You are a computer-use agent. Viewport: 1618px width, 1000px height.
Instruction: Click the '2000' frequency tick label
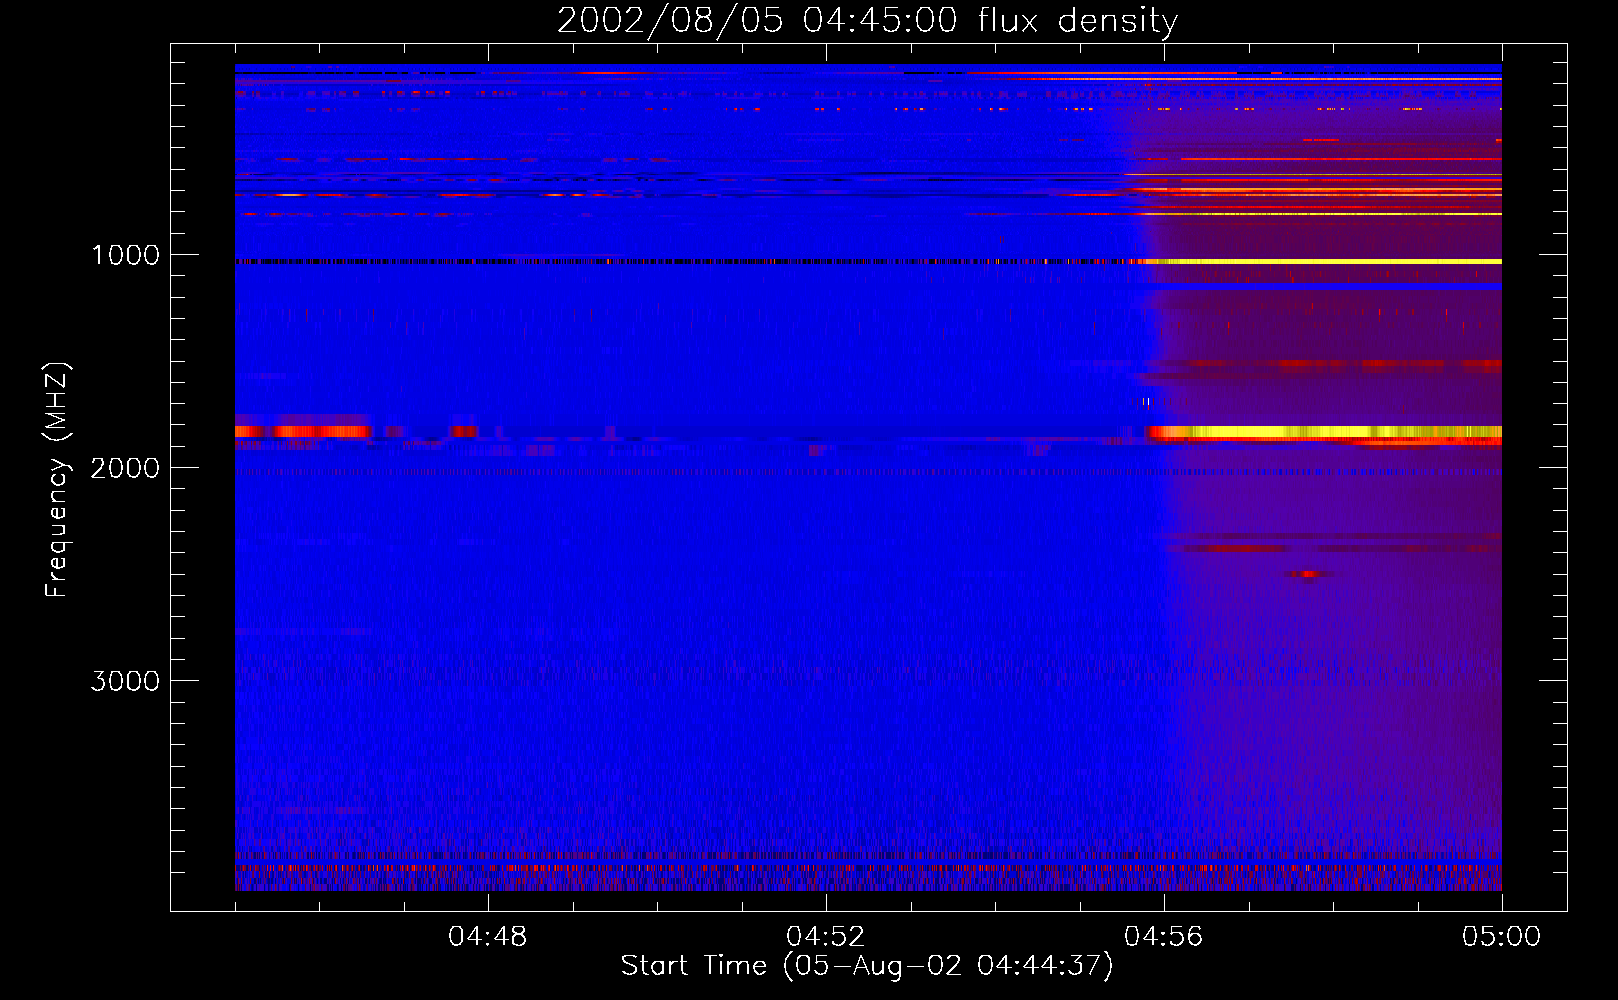pos(125,468)
